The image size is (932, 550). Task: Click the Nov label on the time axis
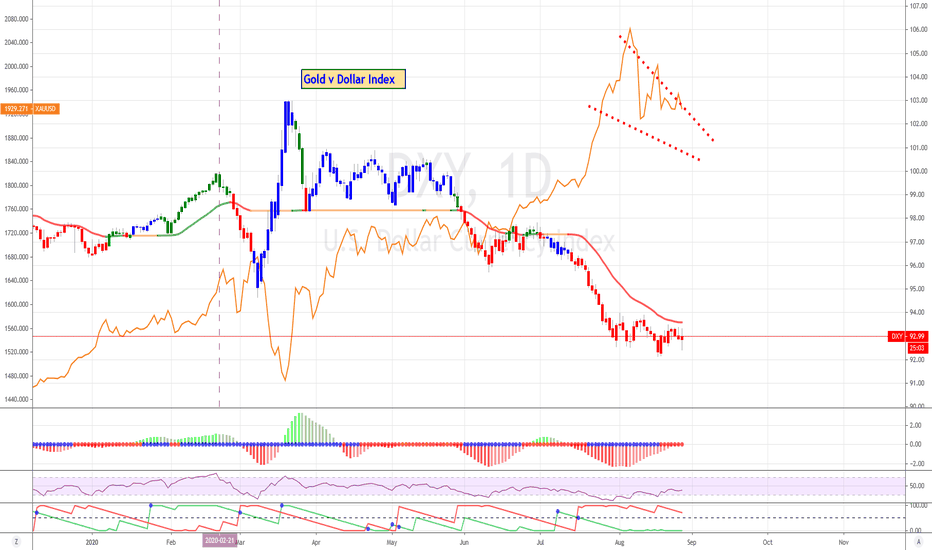[843, 542]
